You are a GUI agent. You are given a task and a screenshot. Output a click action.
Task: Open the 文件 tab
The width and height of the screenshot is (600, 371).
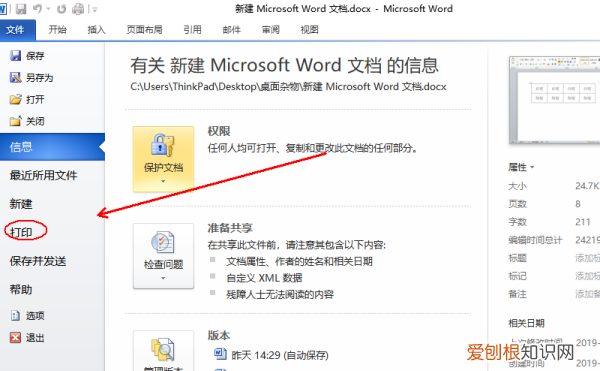tap(18, 30)
